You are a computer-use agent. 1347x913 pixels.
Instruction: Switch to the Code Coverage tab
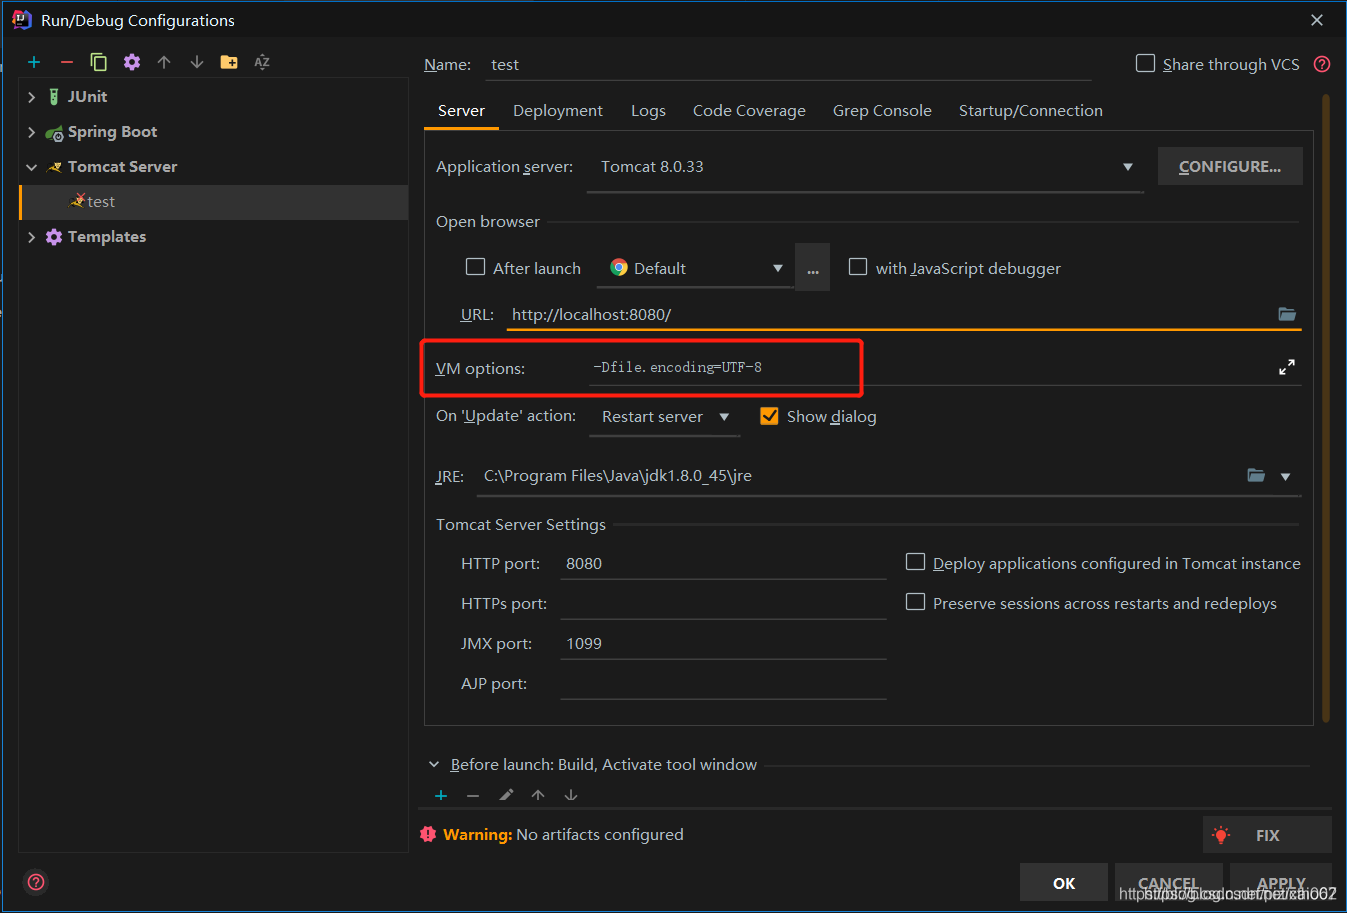point(749,111)
